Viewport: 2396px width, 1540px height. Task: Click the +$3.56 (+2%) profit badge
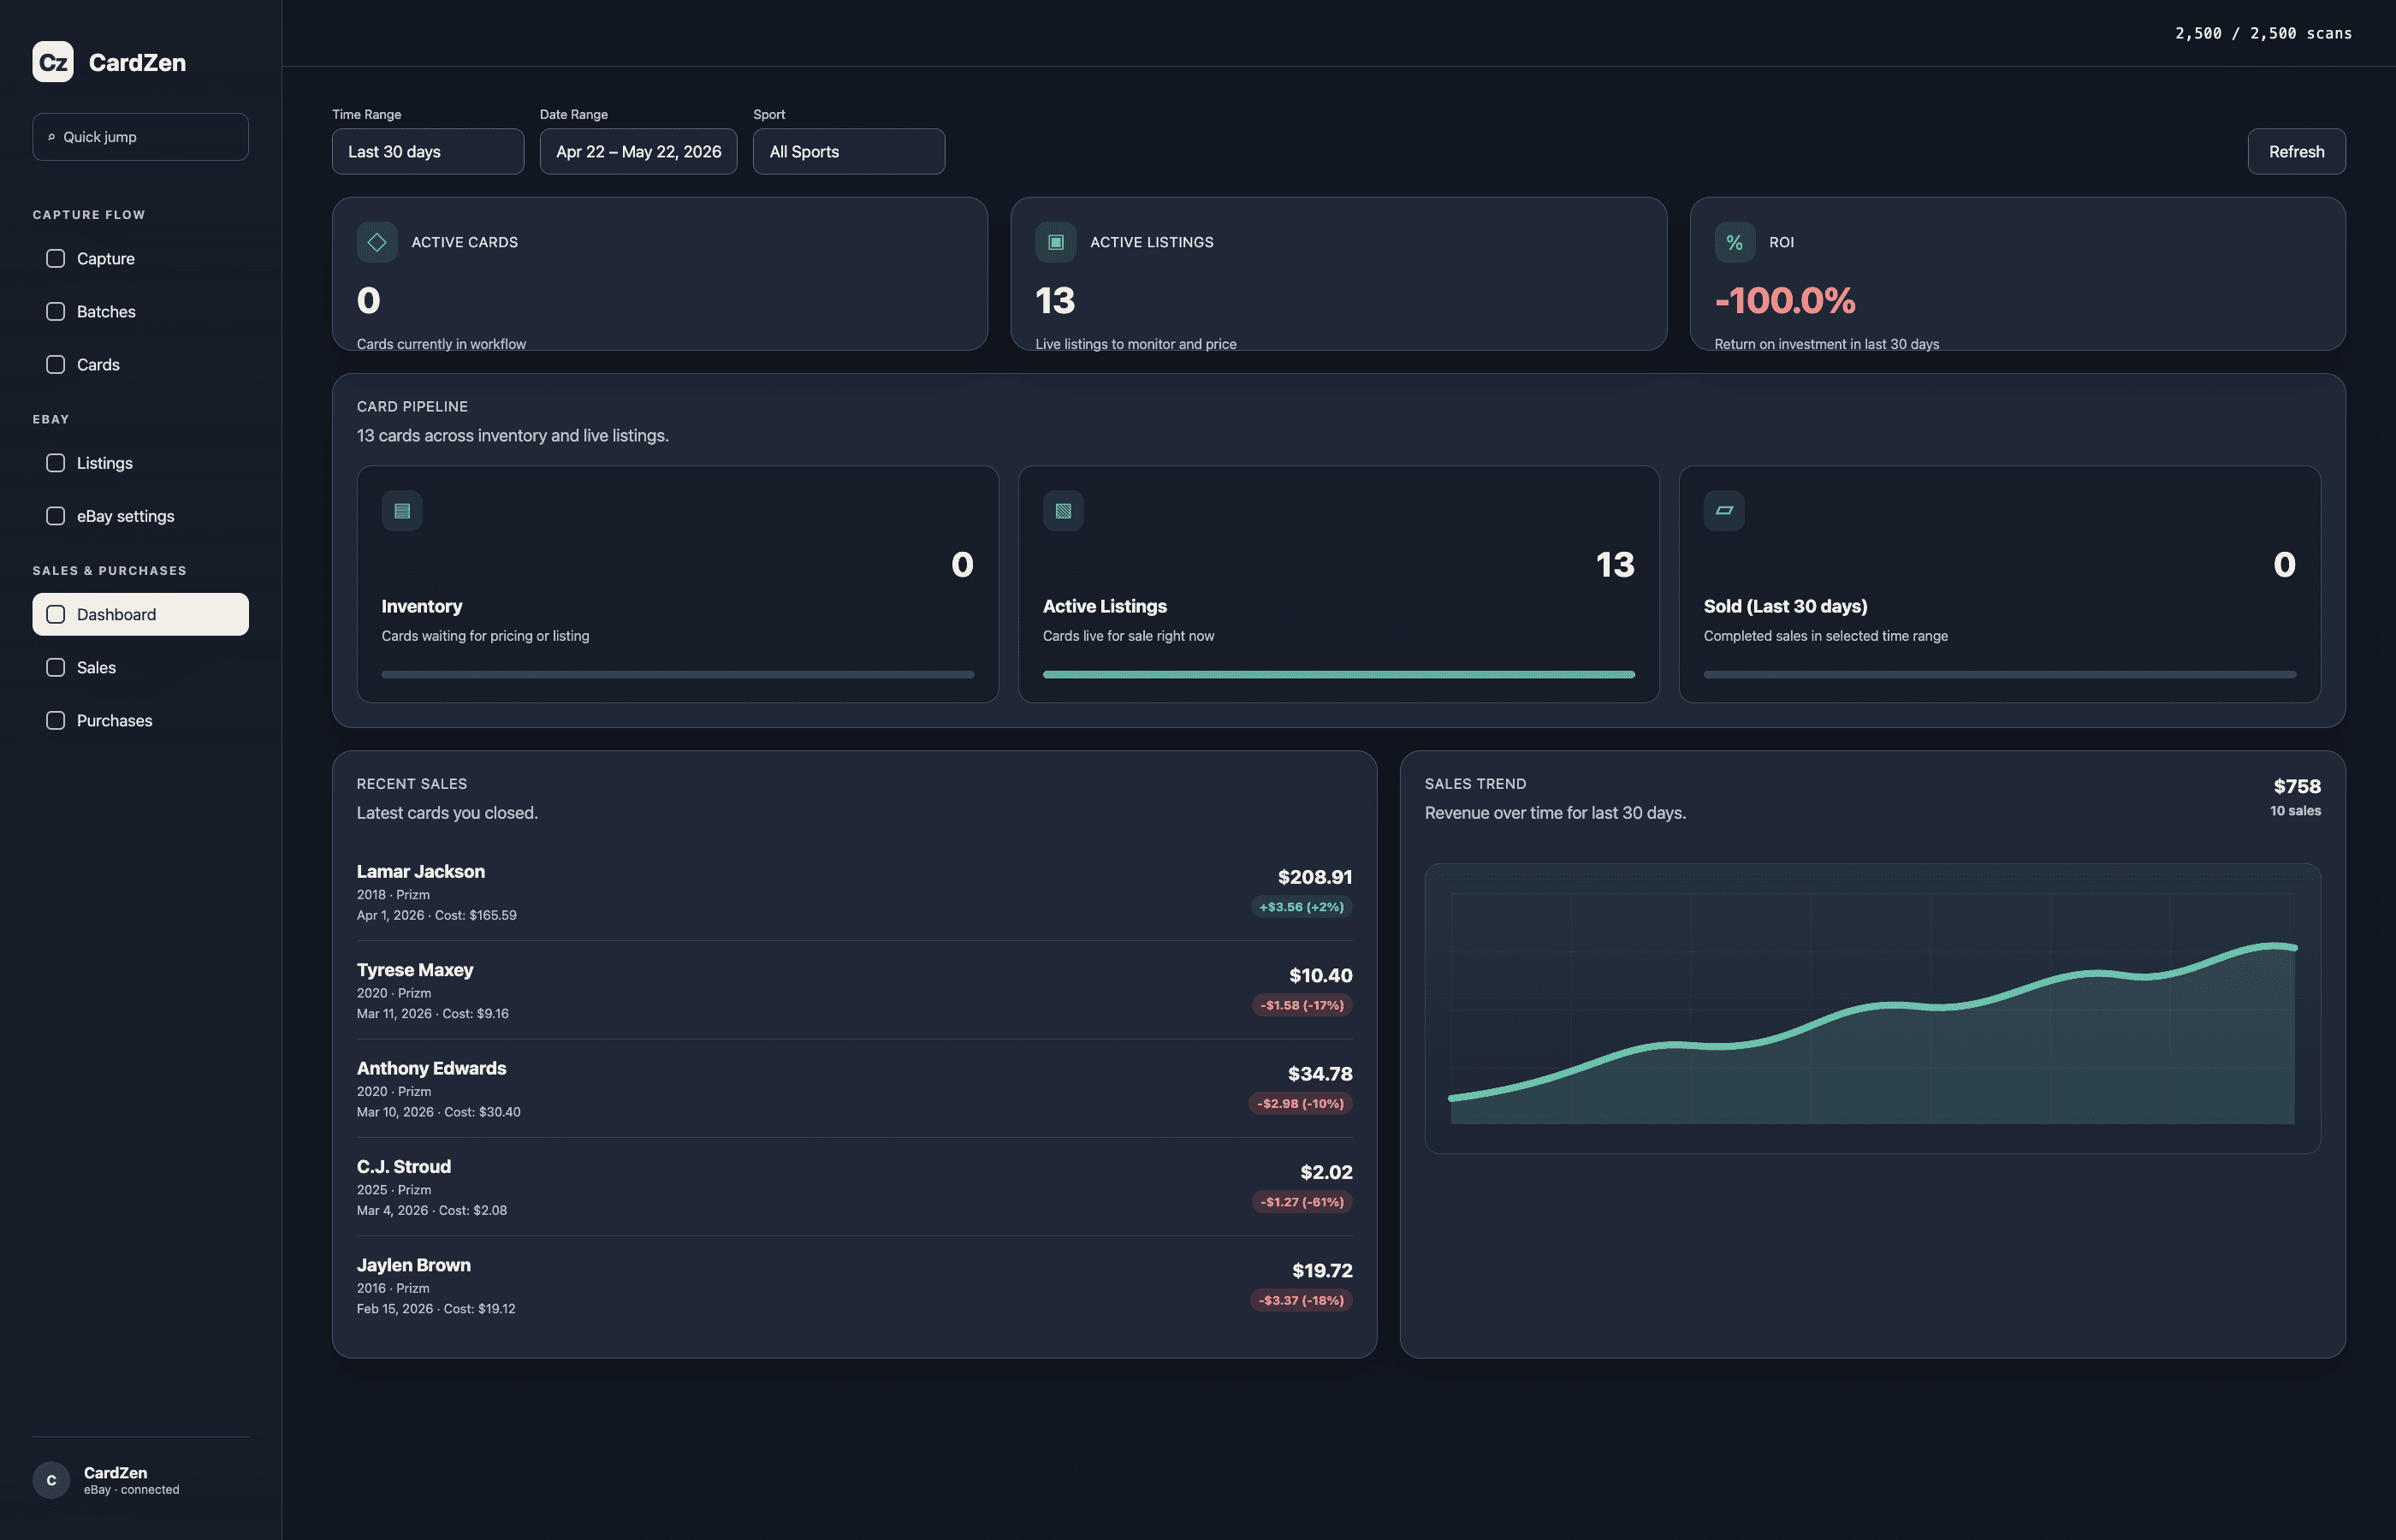pos(1301,907)
